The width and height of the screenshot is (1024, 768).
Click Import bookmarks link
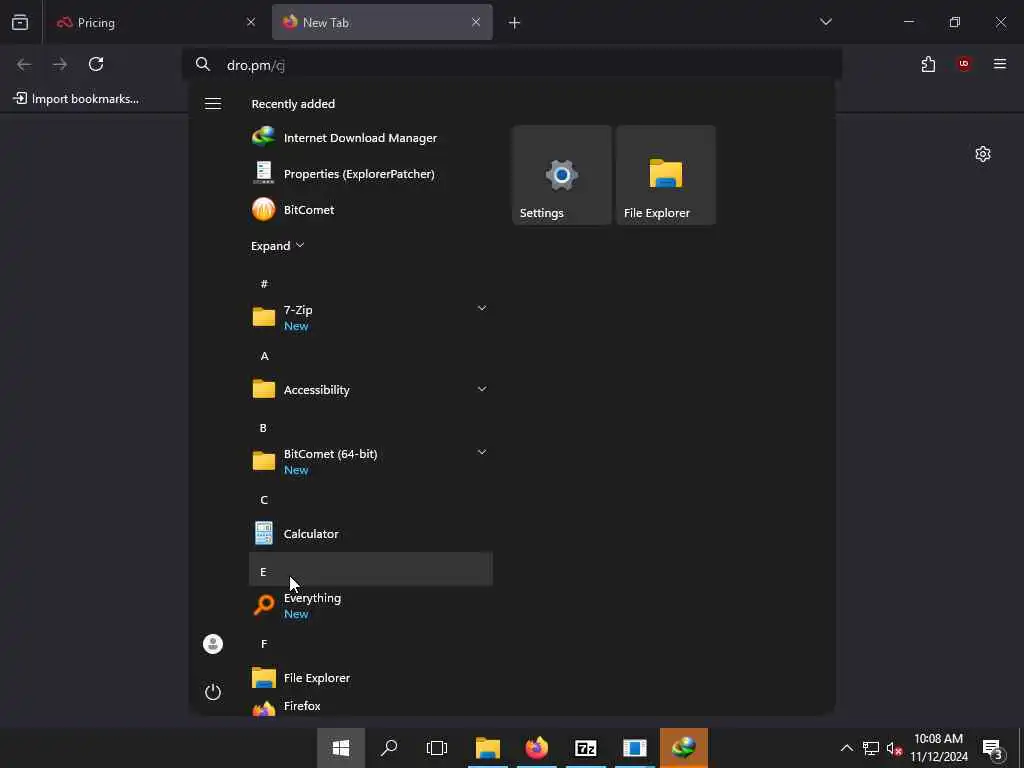click(76, 99)
